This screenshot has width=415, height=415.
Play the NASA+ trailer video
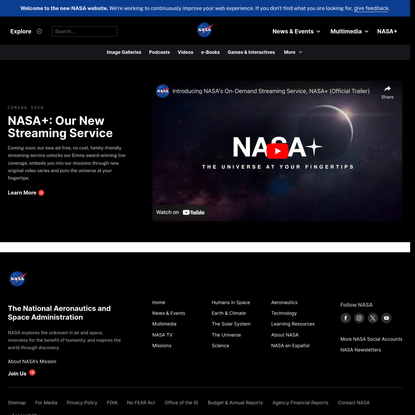pos(277,151)
